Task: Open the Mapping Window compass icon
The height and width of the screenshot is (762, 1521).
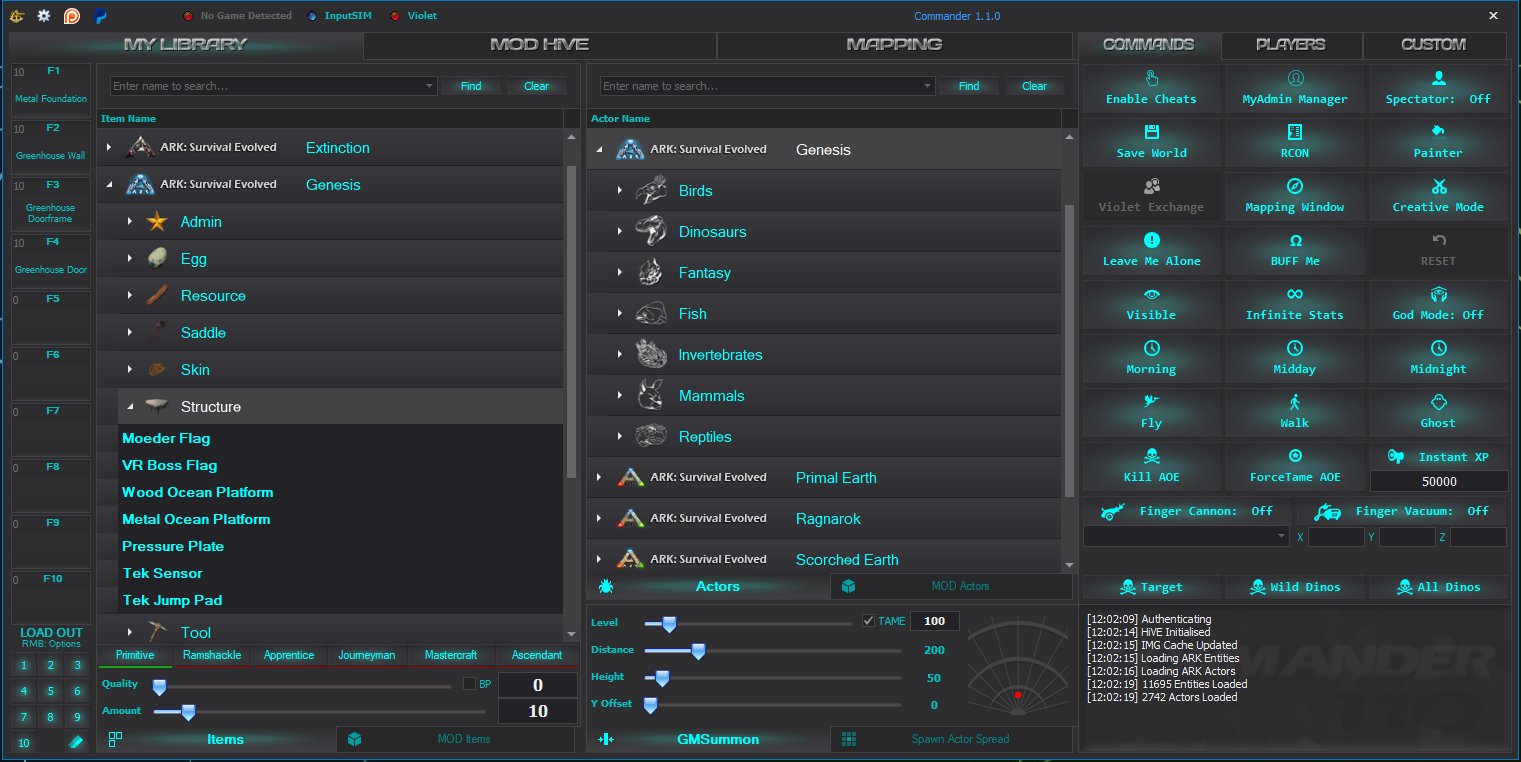Action: click(1294, 186)
